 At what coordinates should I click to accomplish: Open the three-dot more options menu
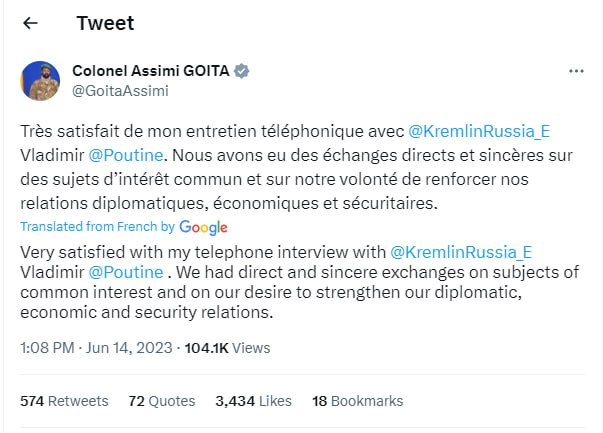(576, 71)
